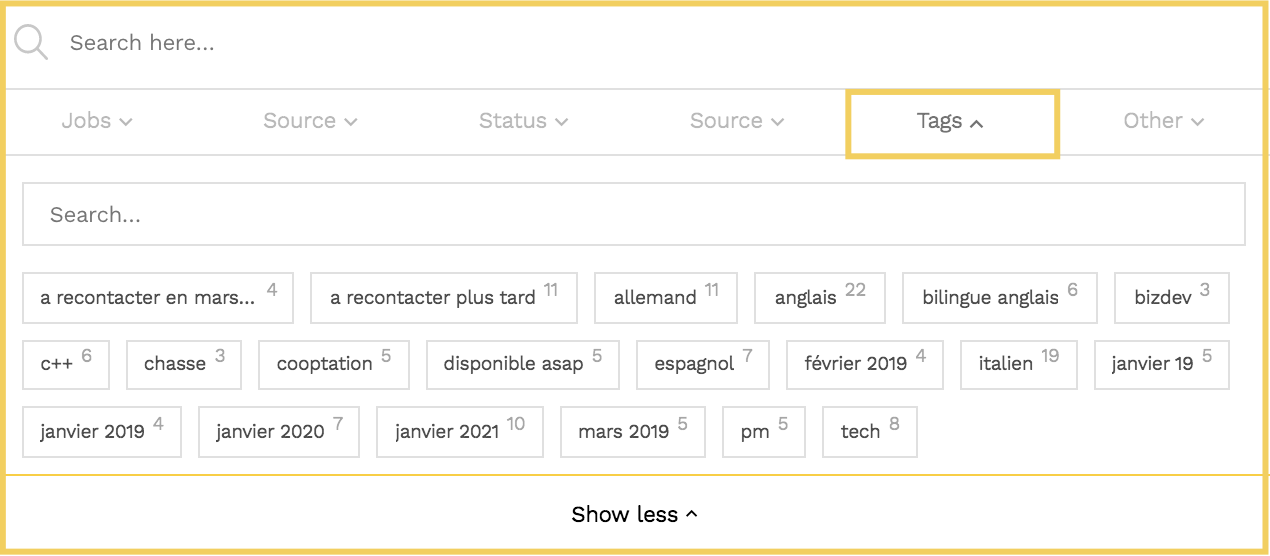
Task: Open the Other filter dropdown
Action: click(x=1163, y=121)
